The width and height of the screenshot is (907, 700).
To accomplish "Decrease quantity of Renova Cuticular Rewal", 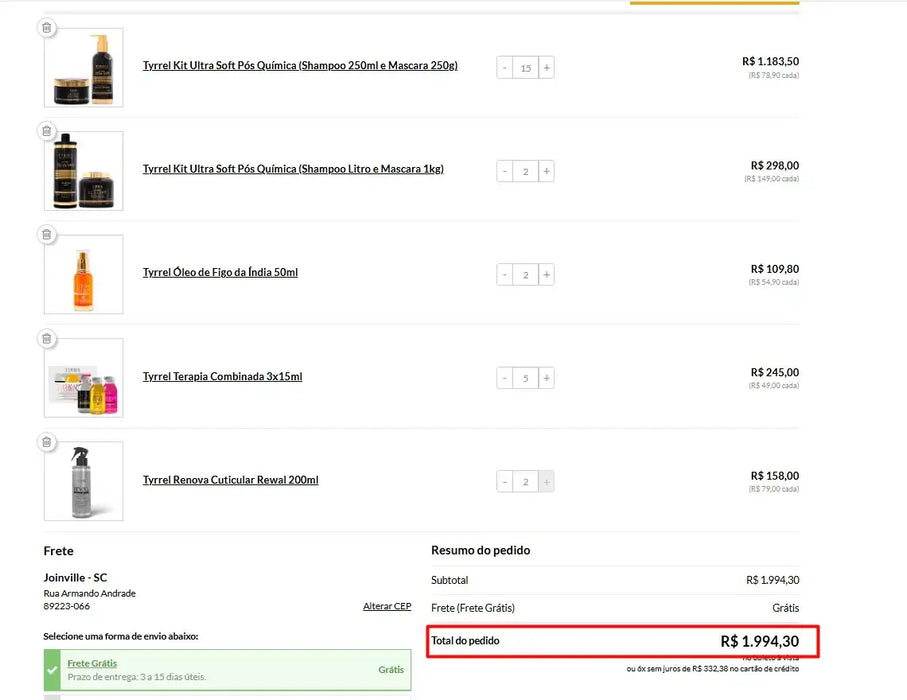I will 505,482.
